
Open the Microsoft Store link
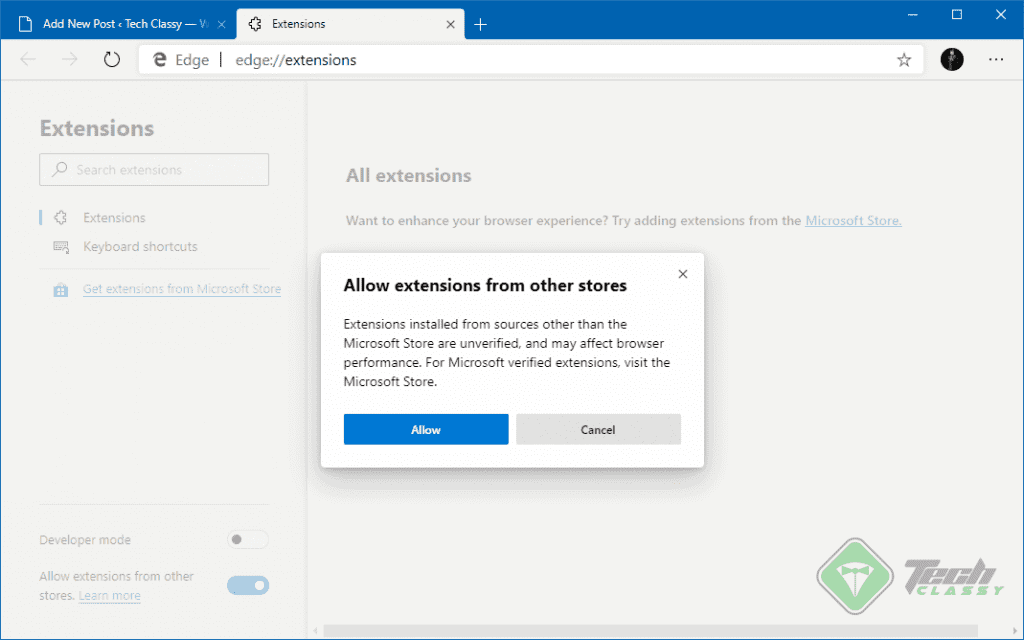pos(852,221)
